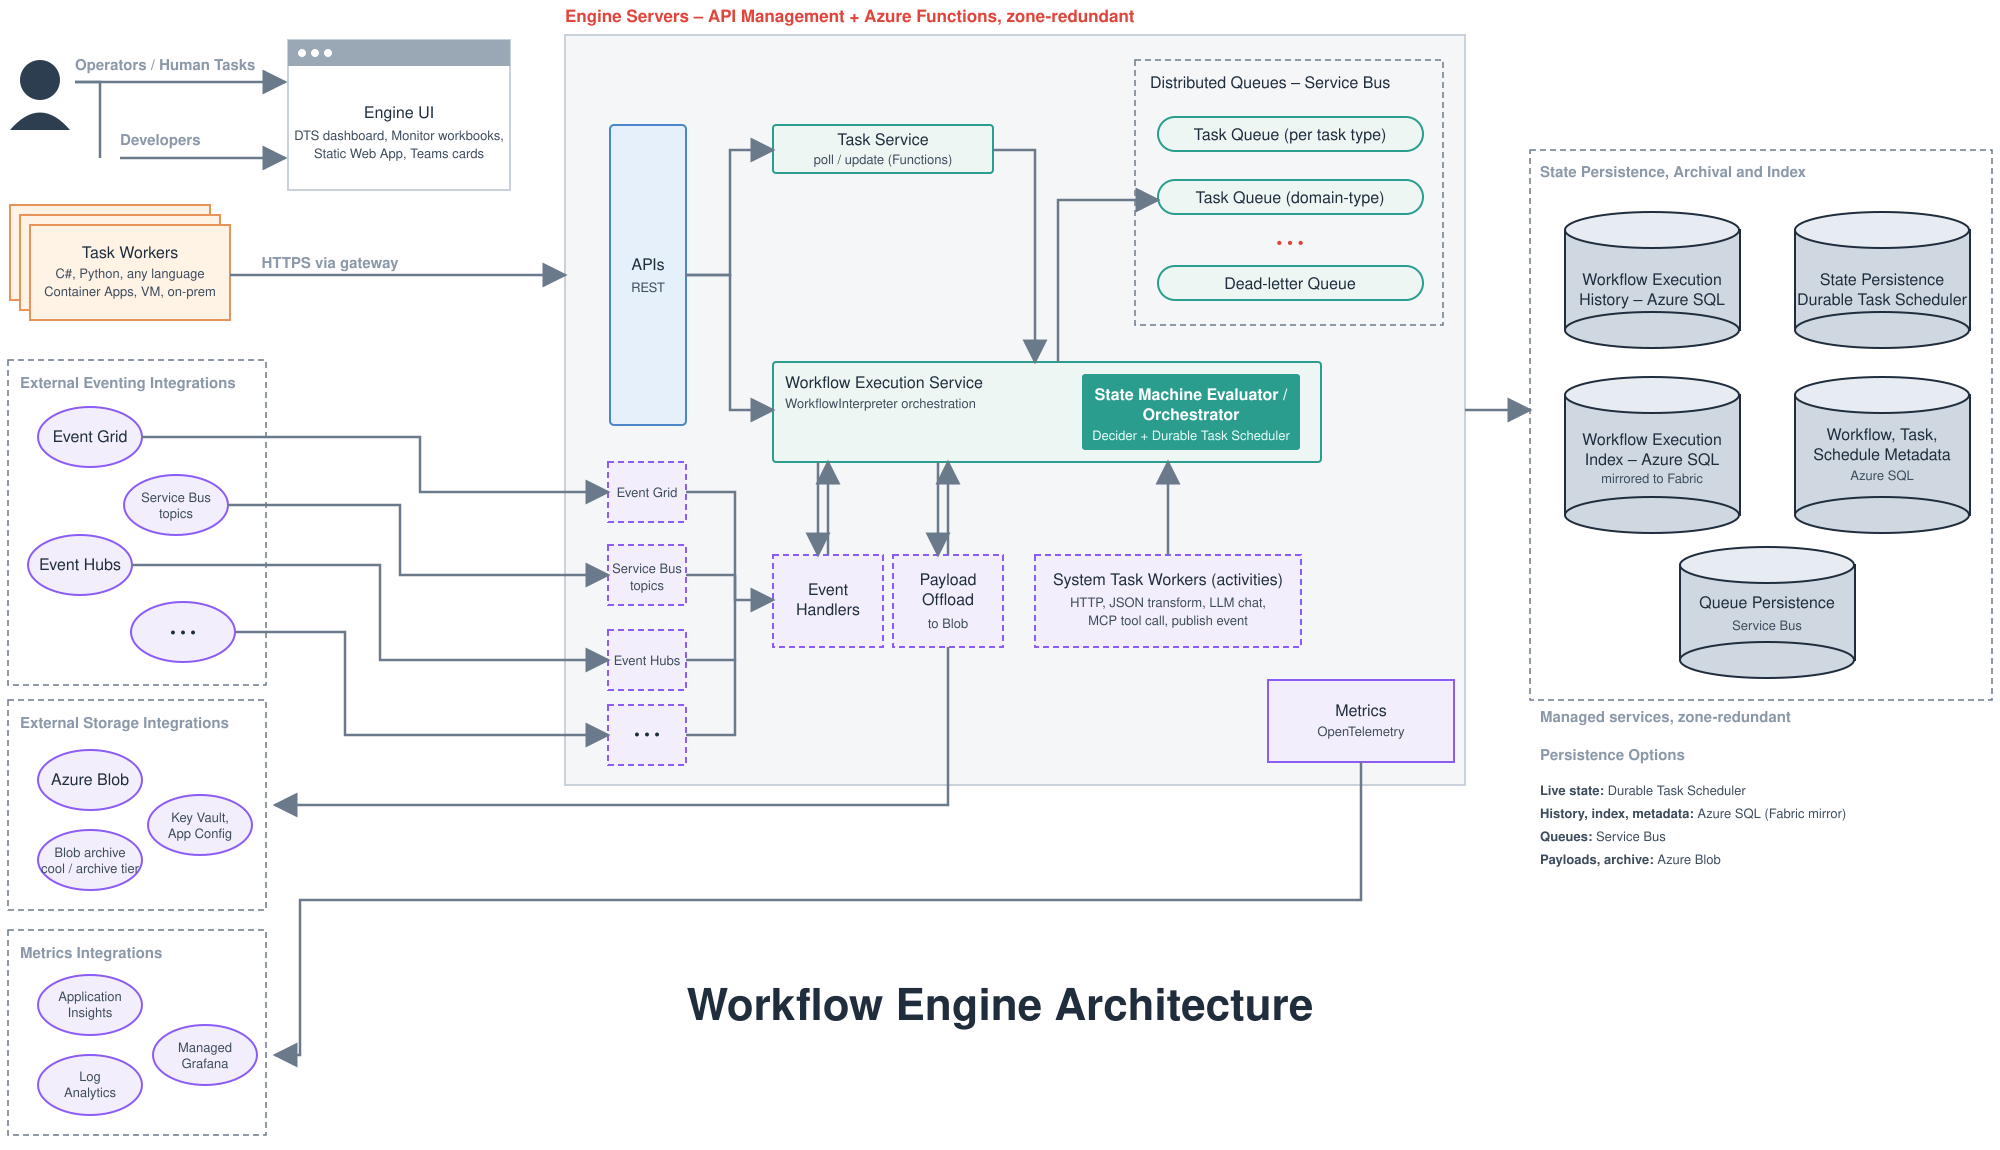
Task: Click the Managed services, zone-redundant caption
Action: click(1665, 717)
